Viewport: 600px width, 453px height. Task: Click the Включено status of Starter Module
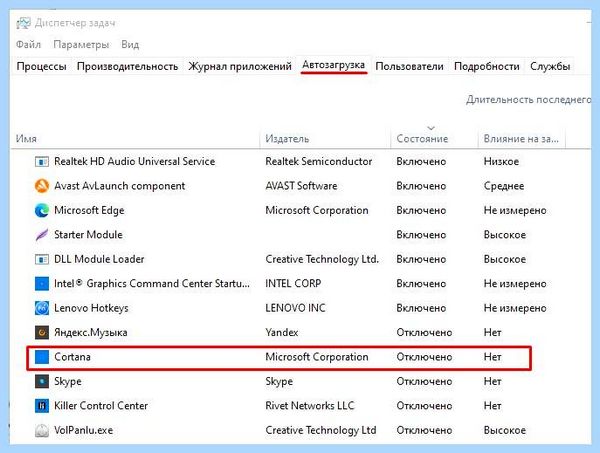(x=421, y=235)
